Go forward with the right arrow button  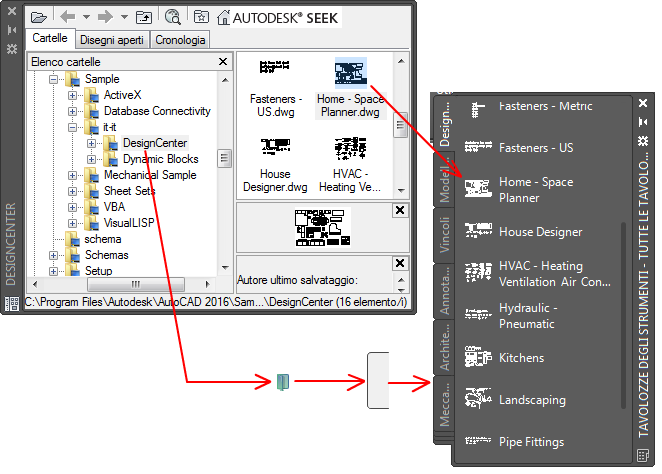(x=106, y=17)
